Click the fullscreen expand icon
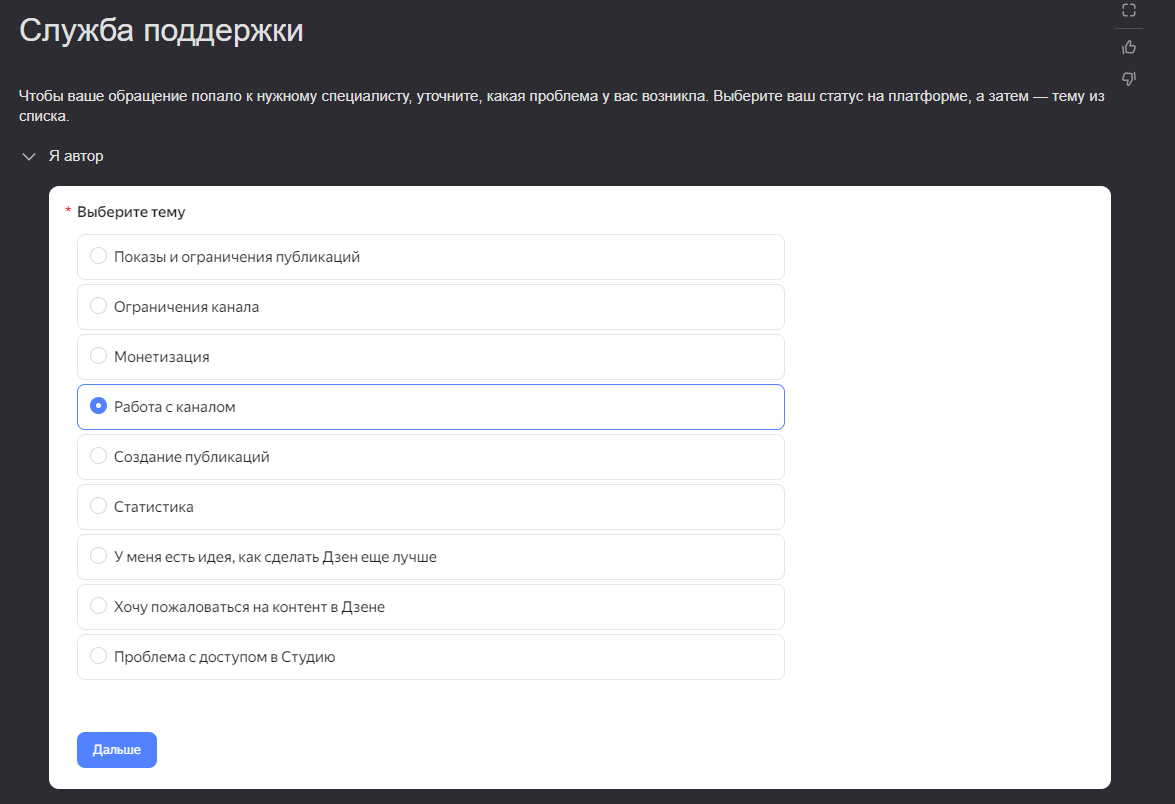This screenshot has height=804, width=1175. (1129, 10)
